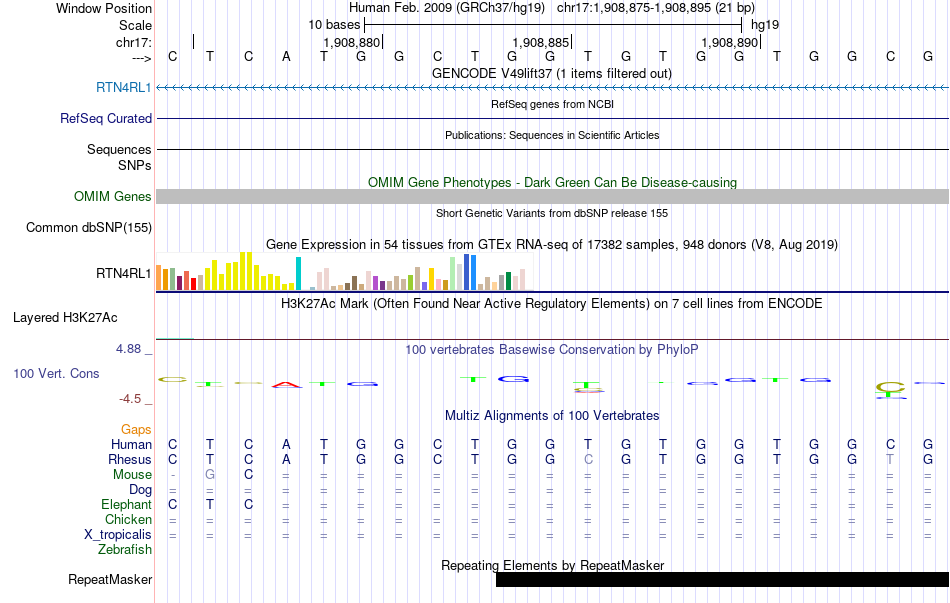Open the RefSeq Curated track label
The height and width of the screenshot is (603, 950).
pos(106,119)
